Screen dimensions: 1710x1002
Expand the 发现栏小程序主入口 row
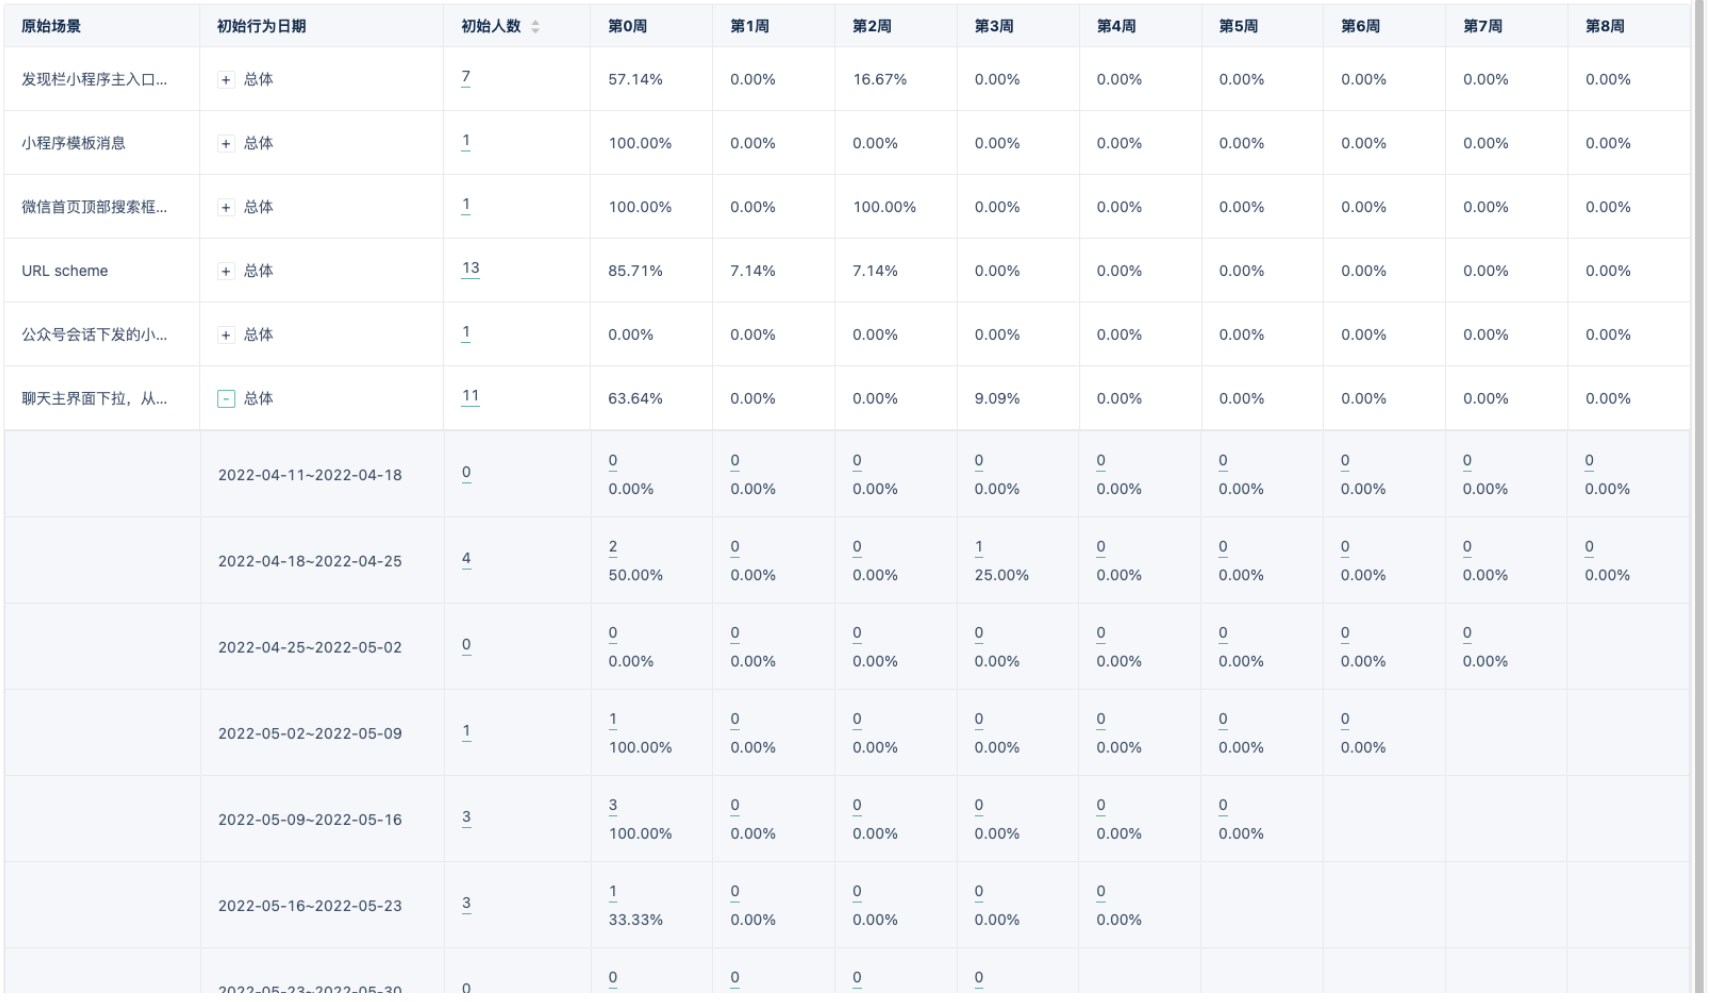pyautogui.click(x=226, y=80)
